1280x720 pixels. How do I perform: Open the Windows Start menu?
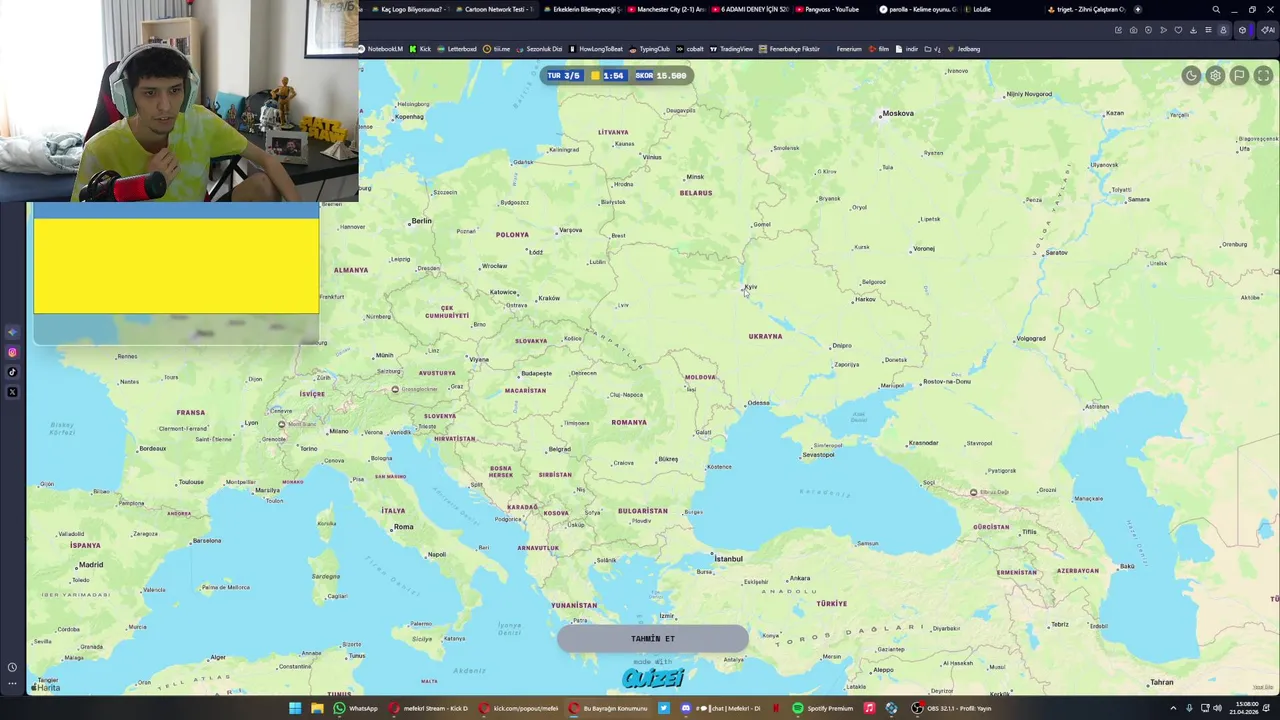pyautogui.click(x=295, y=708)
